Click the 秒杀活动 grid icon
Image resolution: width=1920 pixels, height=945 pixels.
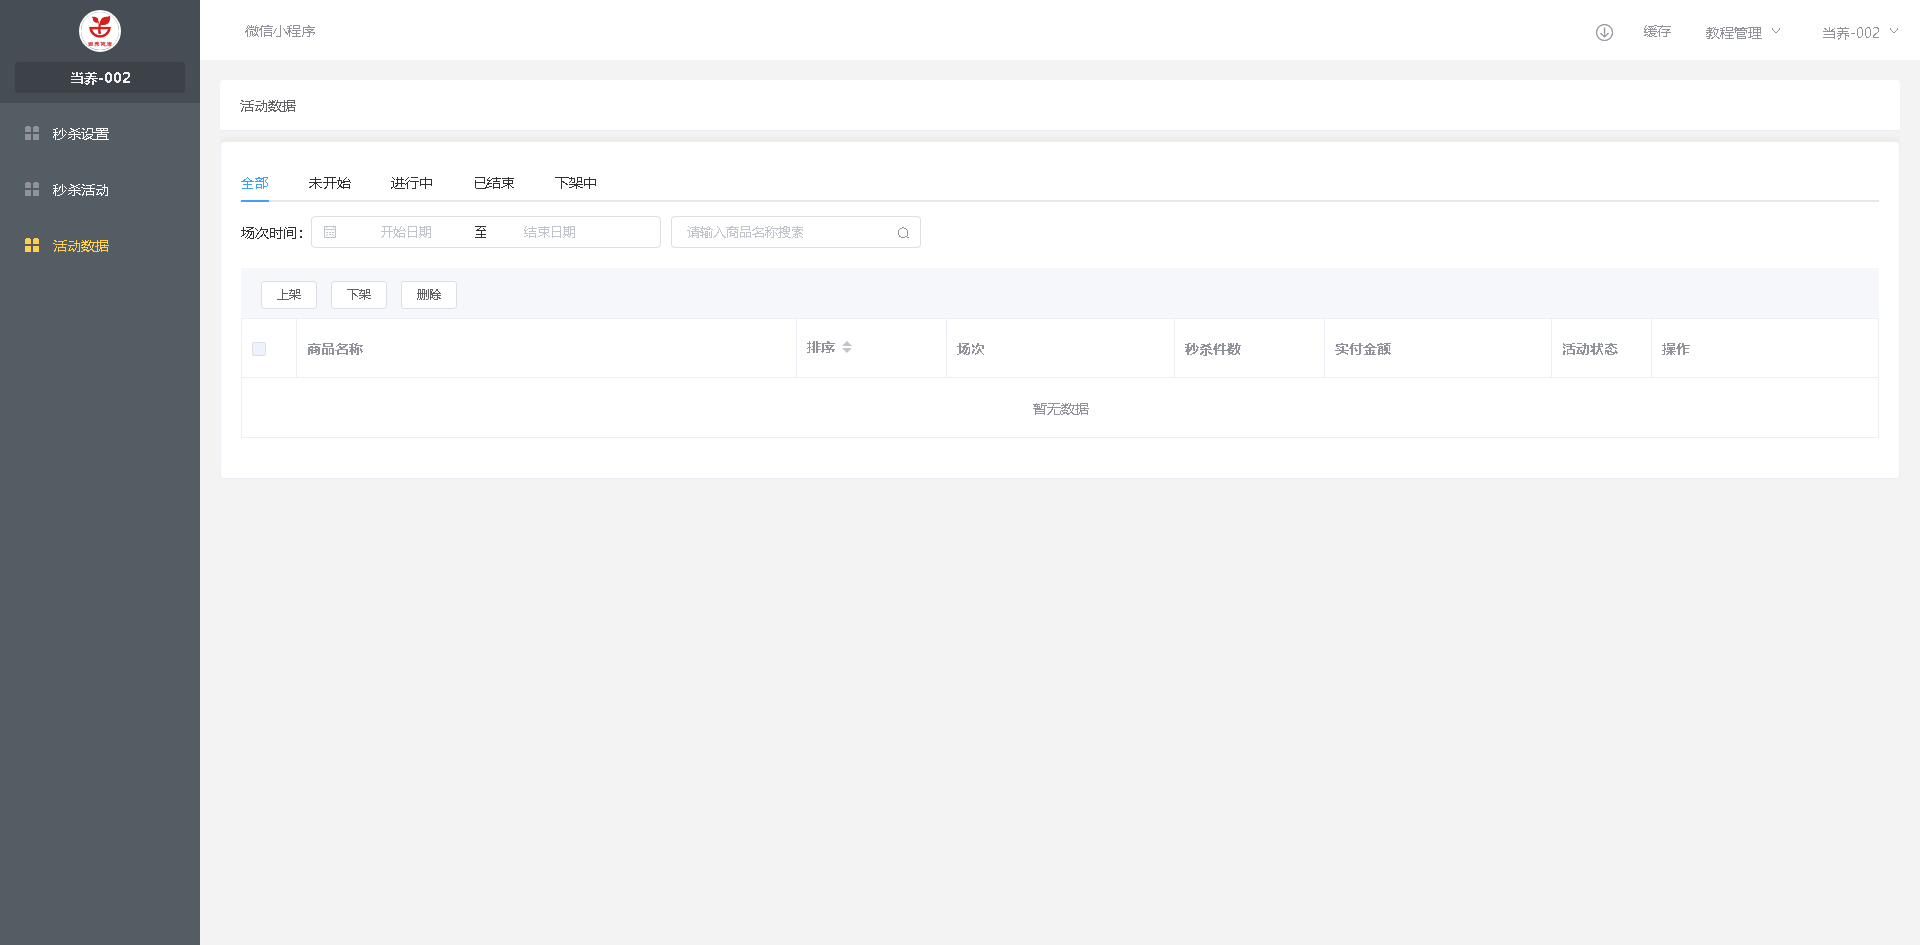pyautogui.click(x=32, y=189)
